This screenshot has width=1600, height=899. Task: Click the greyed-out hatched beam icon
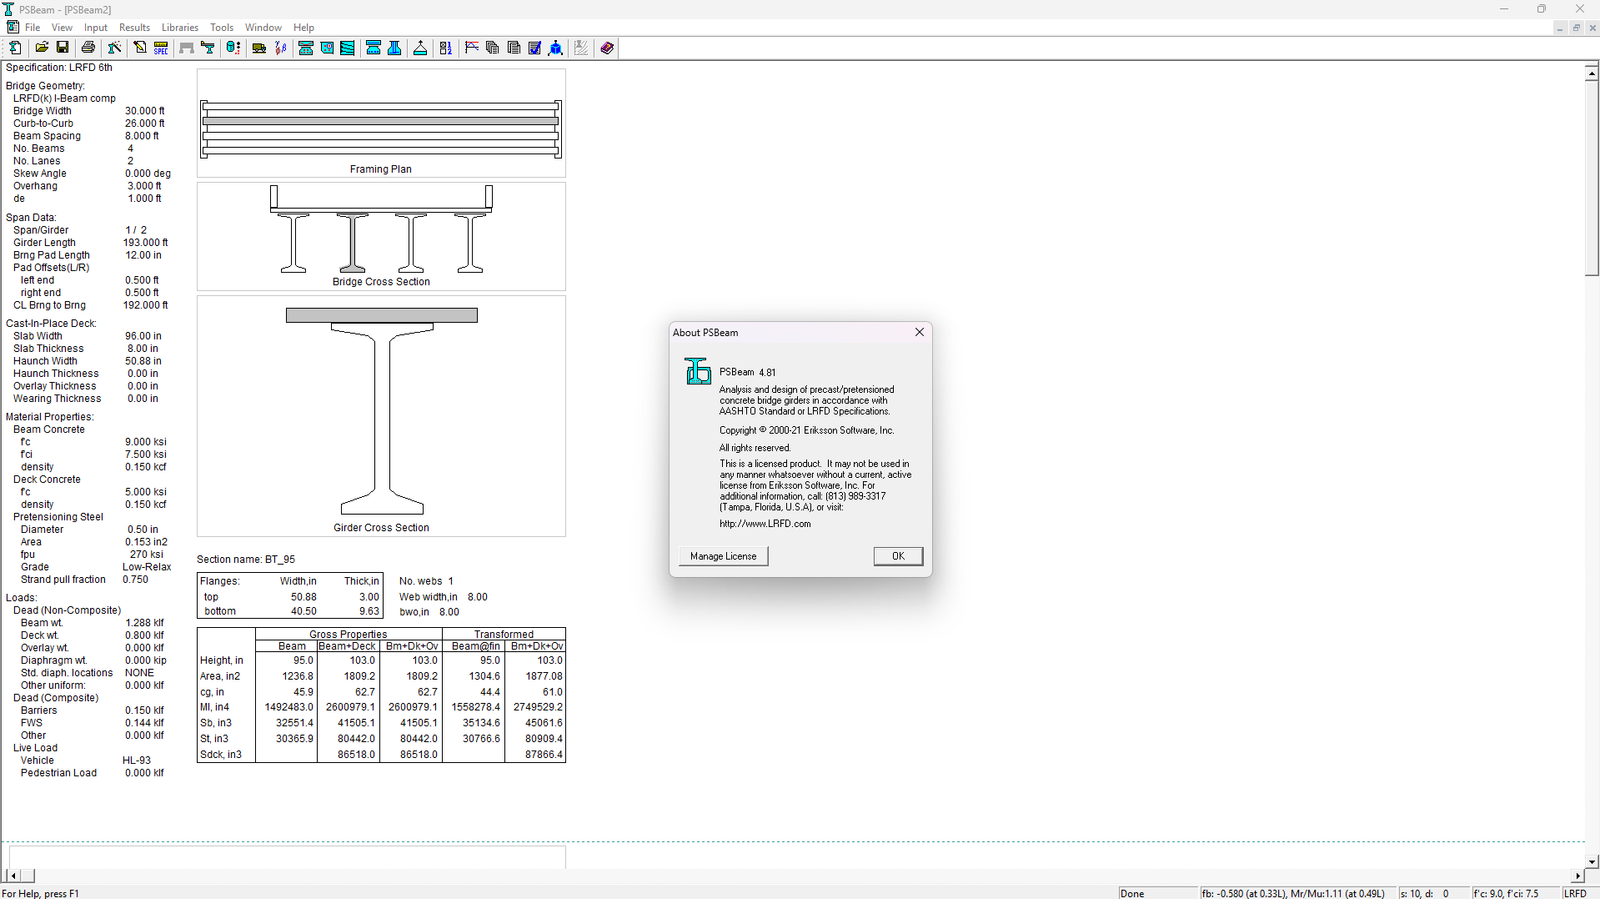(x=581, y=48)
